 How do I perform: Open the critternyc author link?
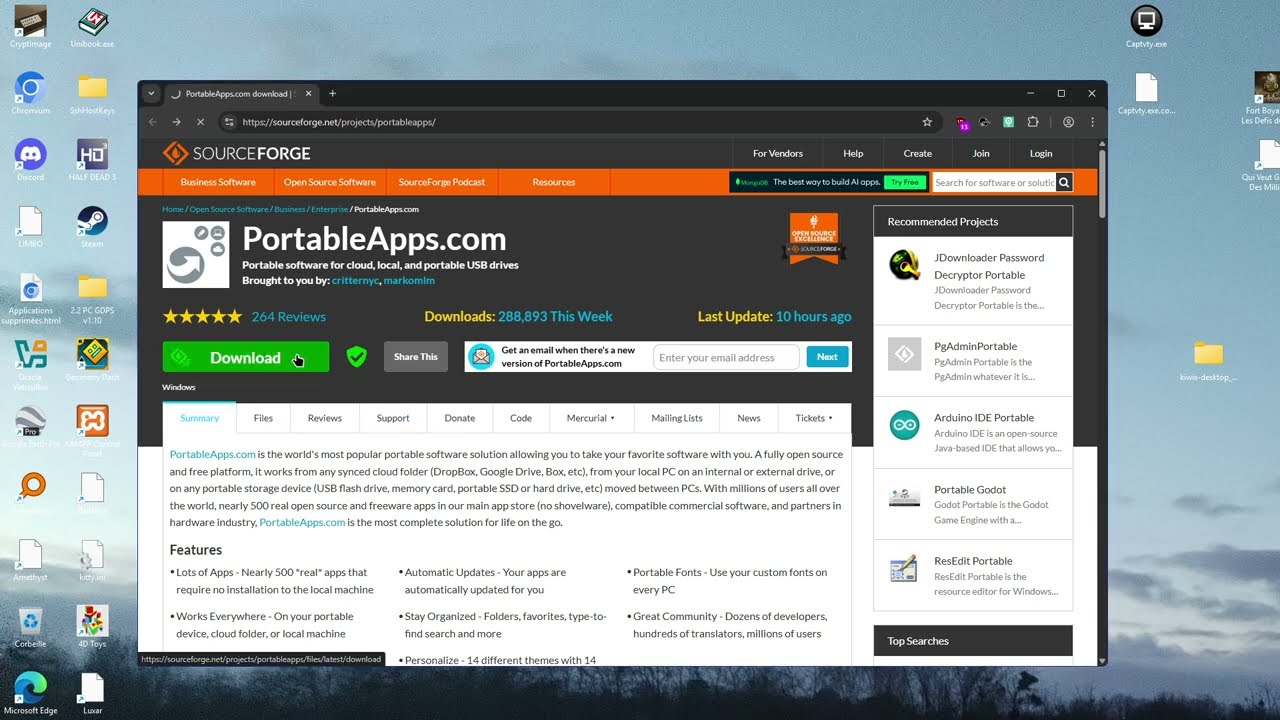point(355,281)
